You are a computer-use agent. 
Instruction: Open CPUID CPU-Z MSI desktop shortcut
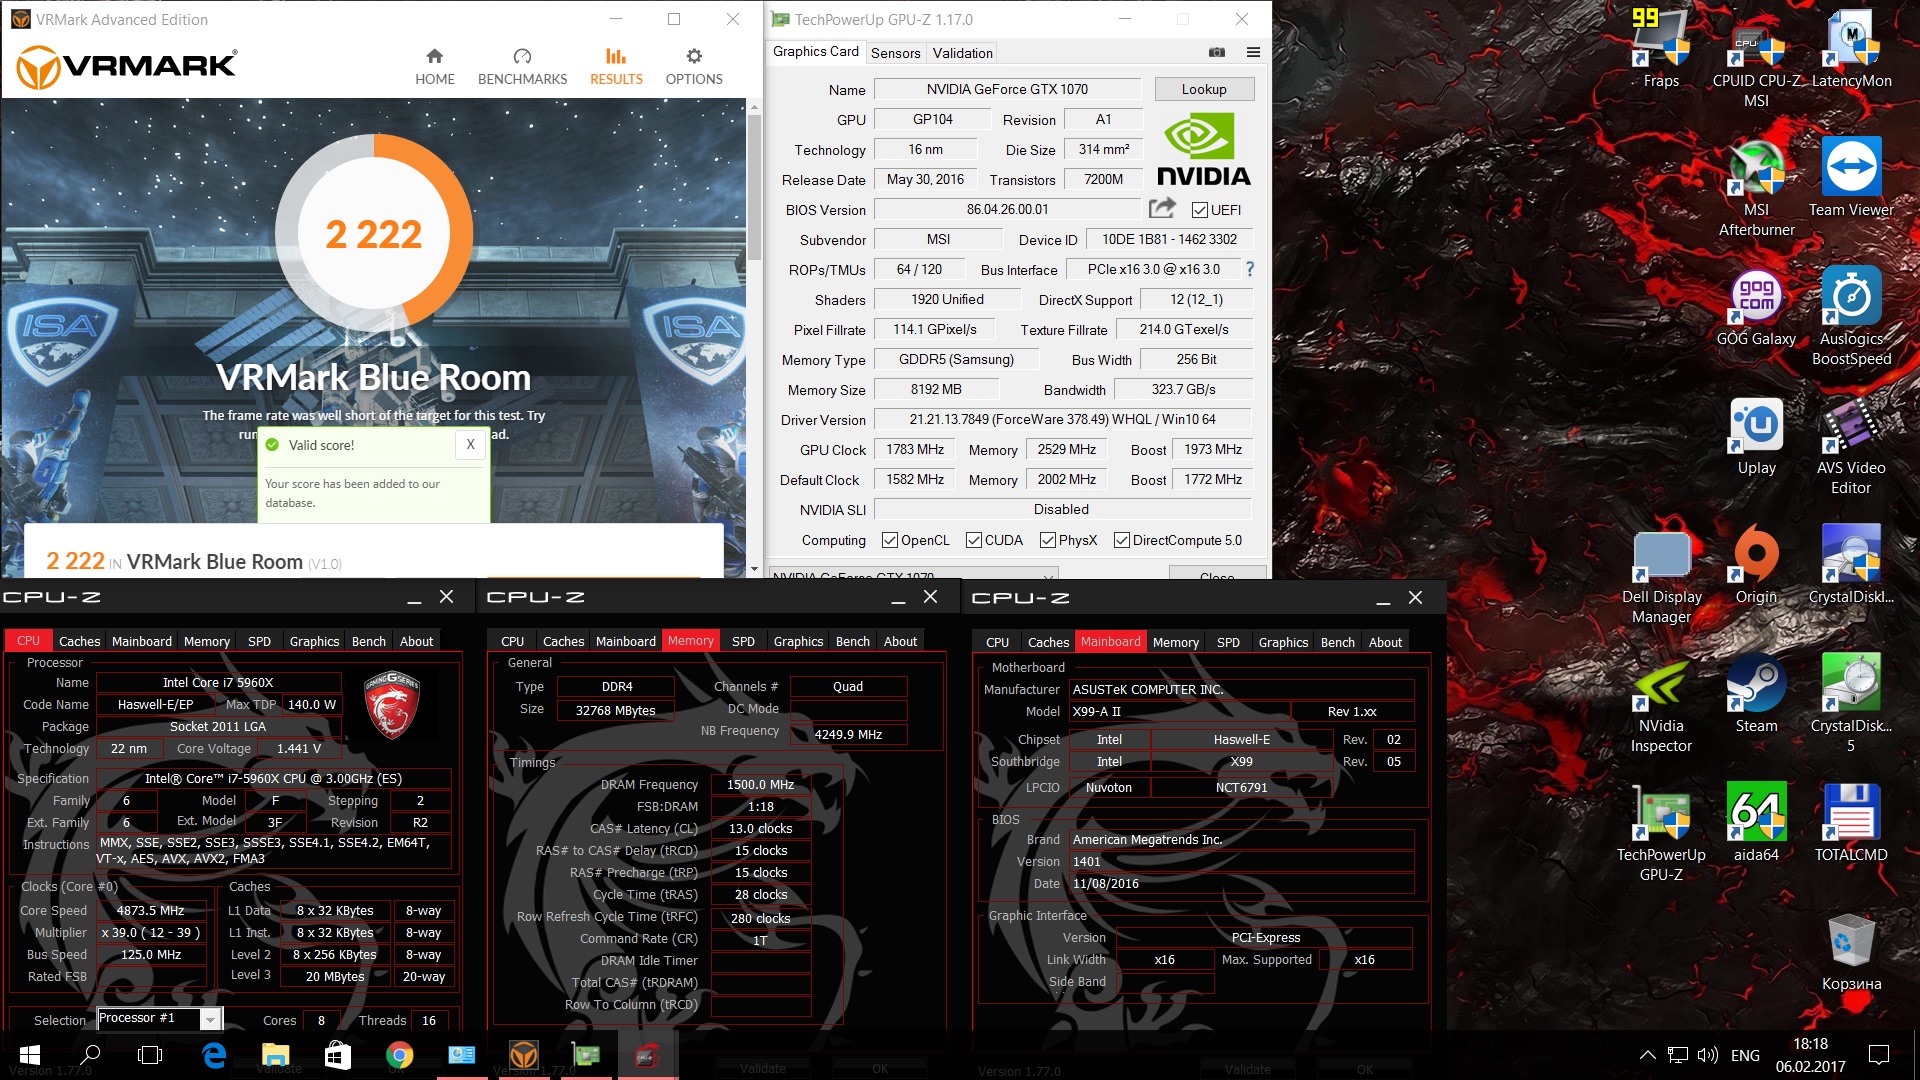coord(1756,60)
